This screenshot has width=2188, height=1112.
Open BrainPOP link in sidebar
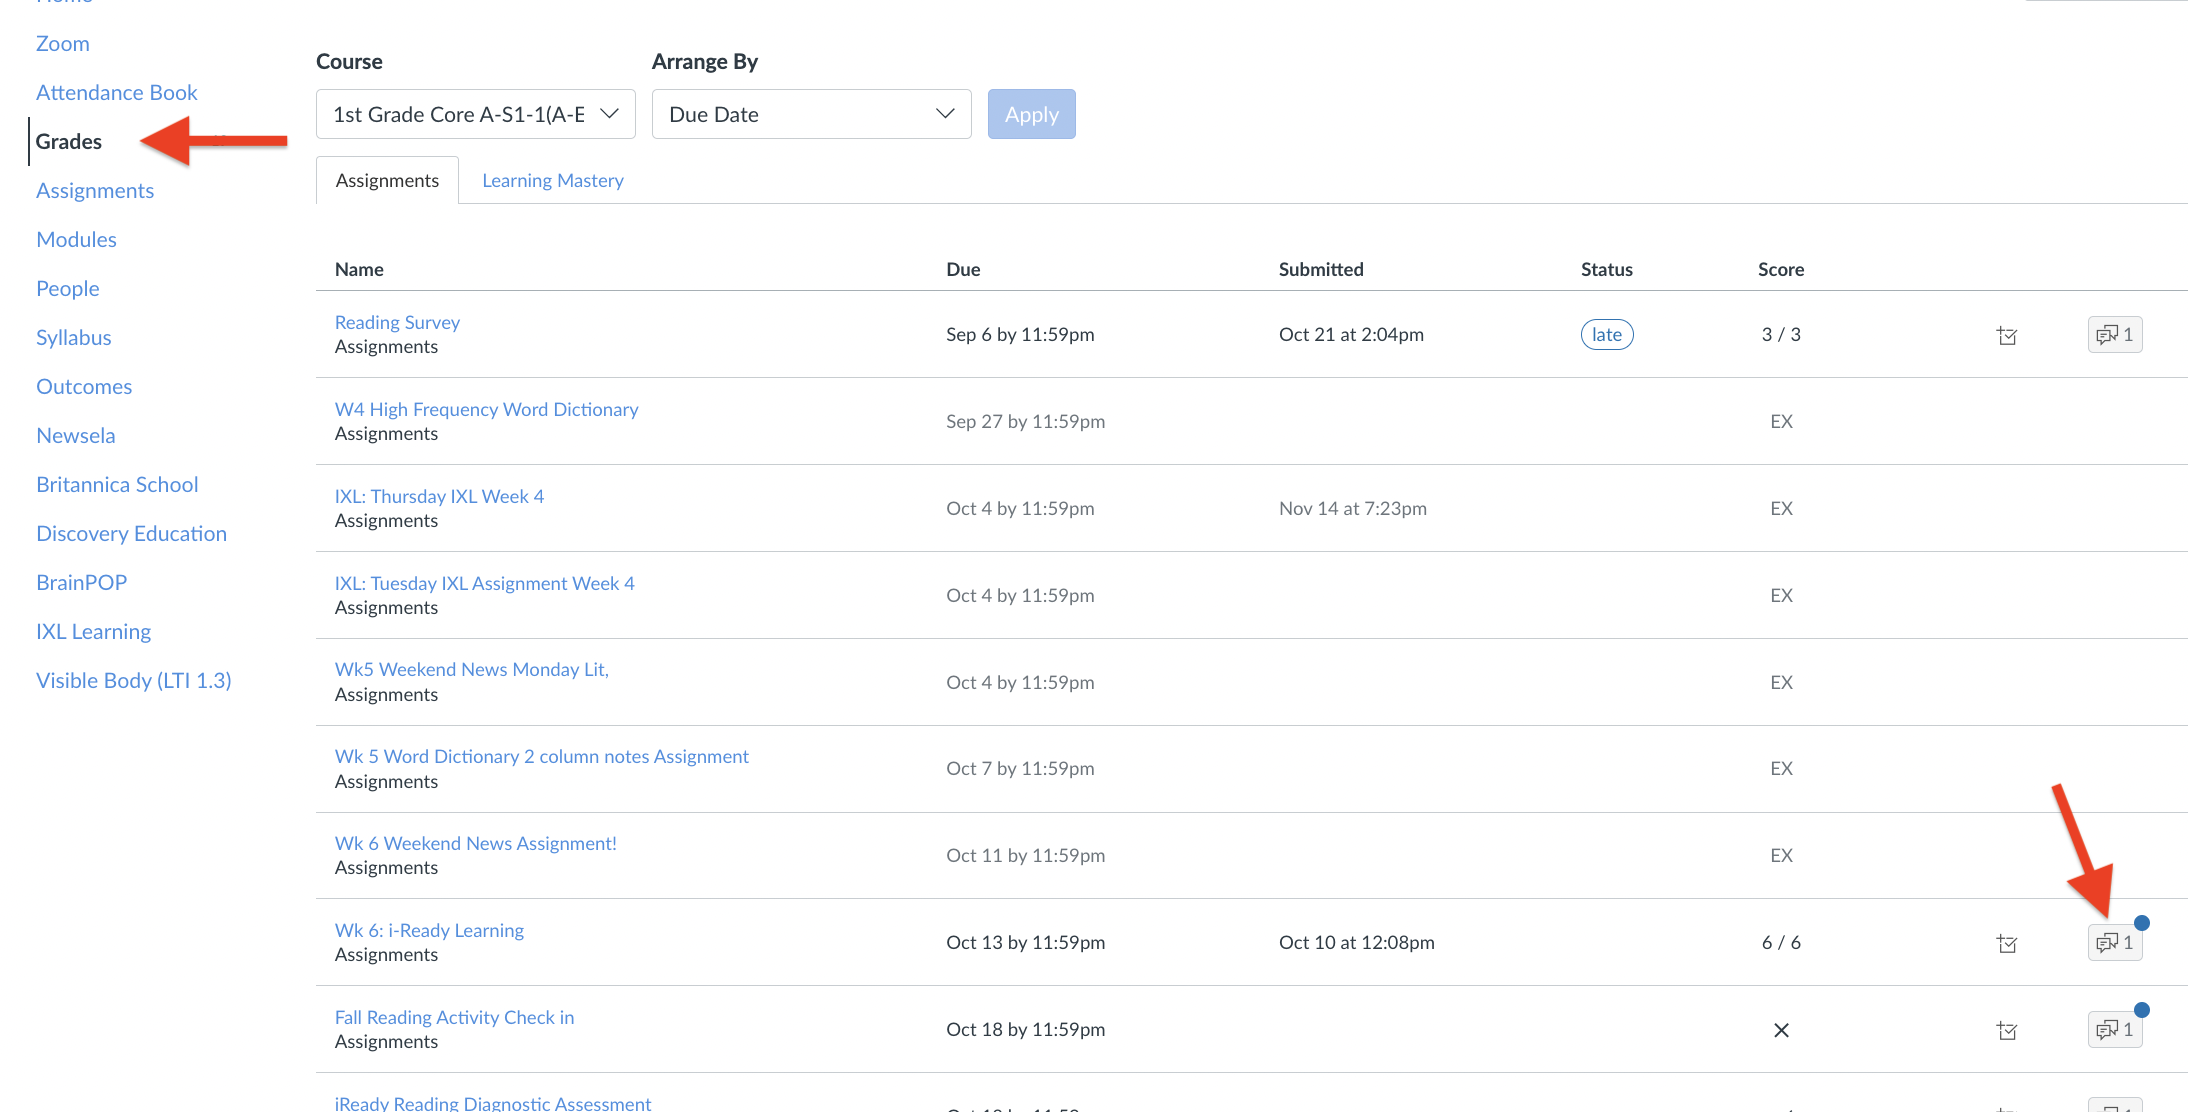pyautogui.click(x=82, y=583)
